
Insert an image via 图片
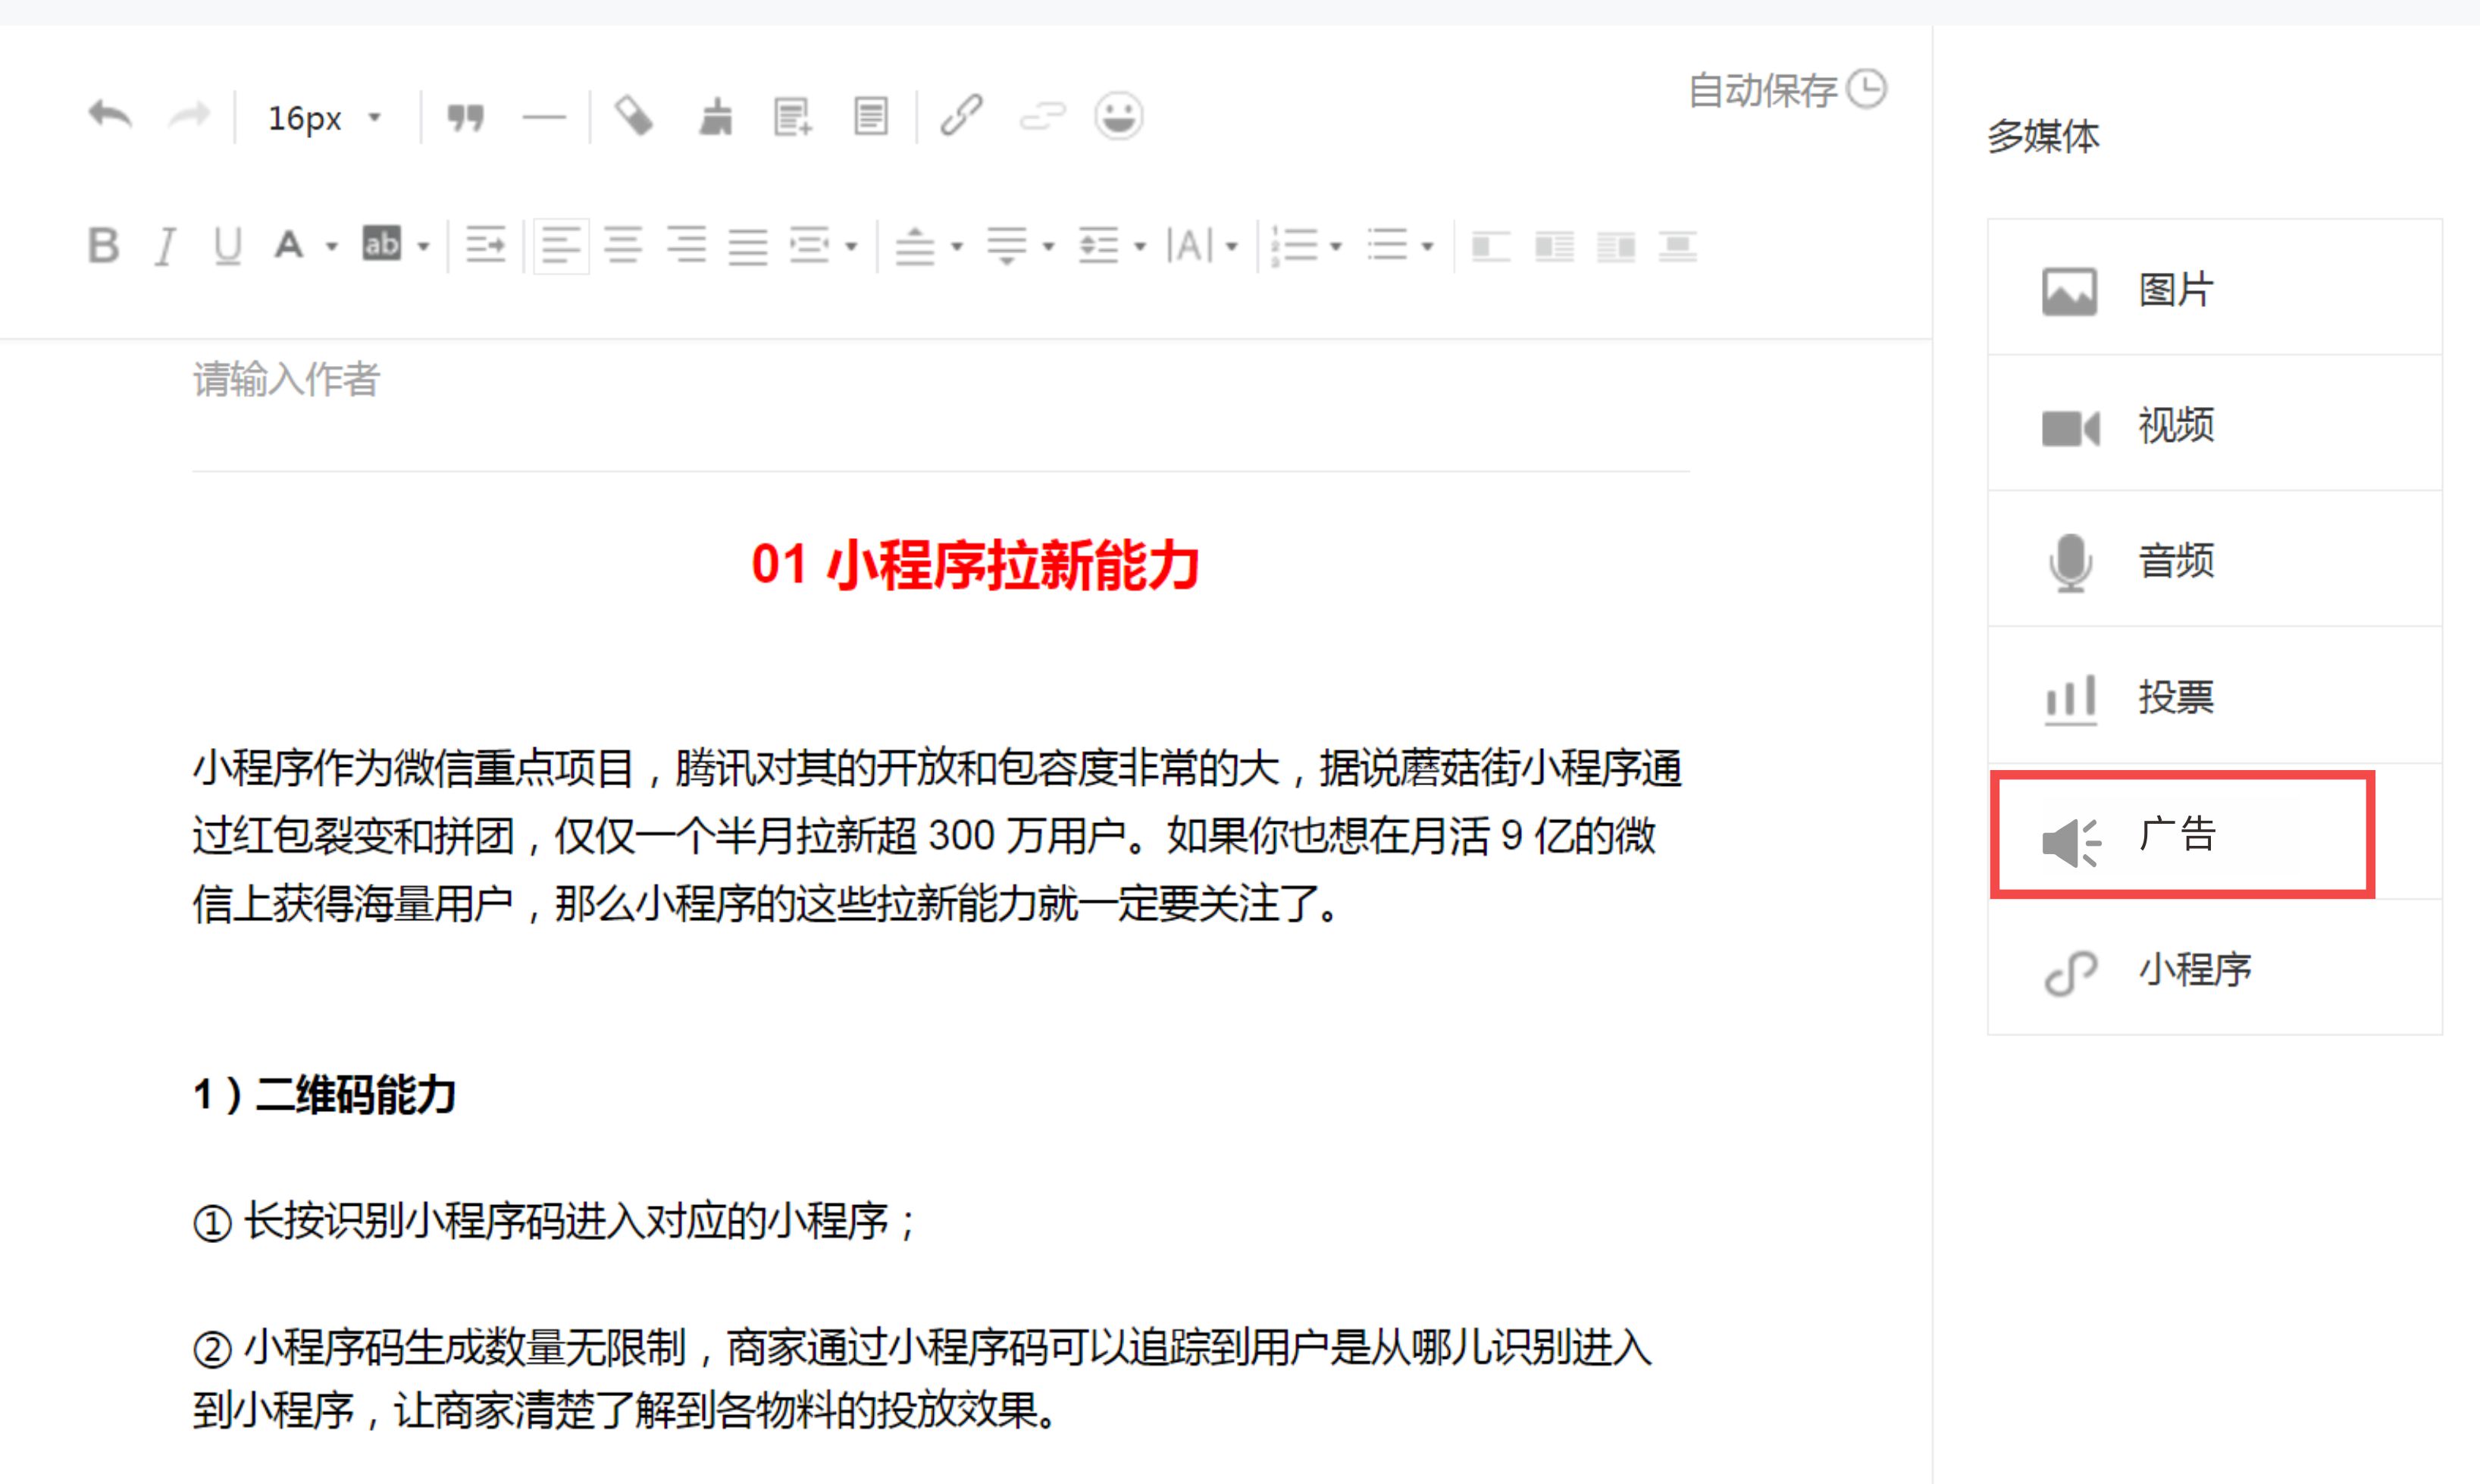[x=2215, y=288]
